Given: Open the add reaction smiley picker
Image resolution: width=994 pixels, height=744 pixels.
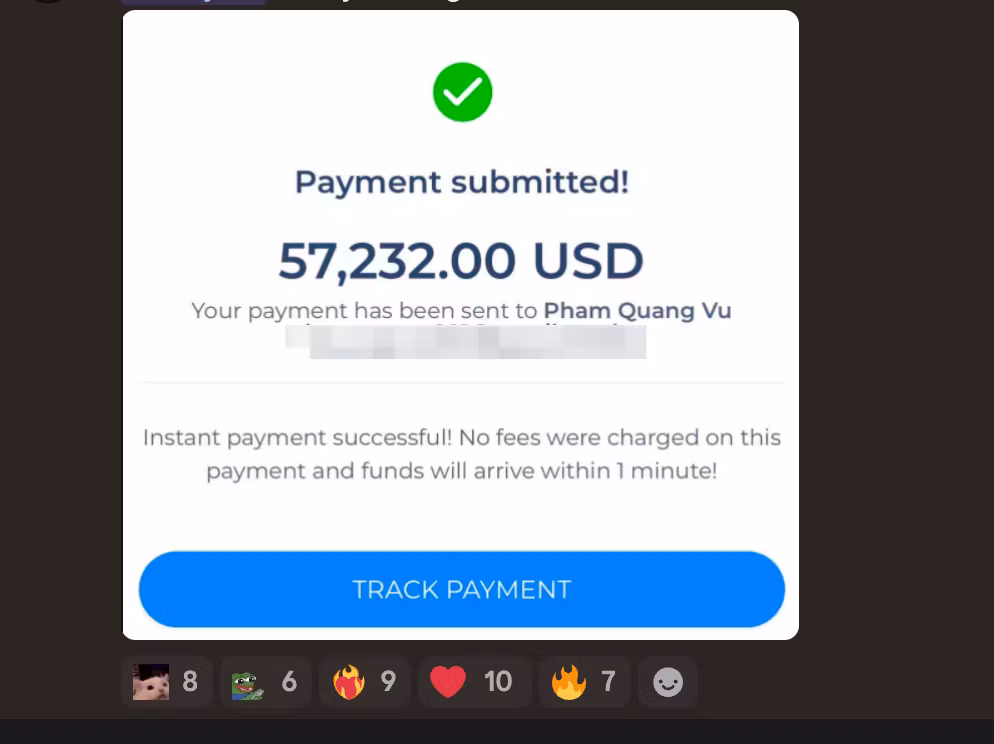Looking at the screenshot, I should [x=668, y=682].
